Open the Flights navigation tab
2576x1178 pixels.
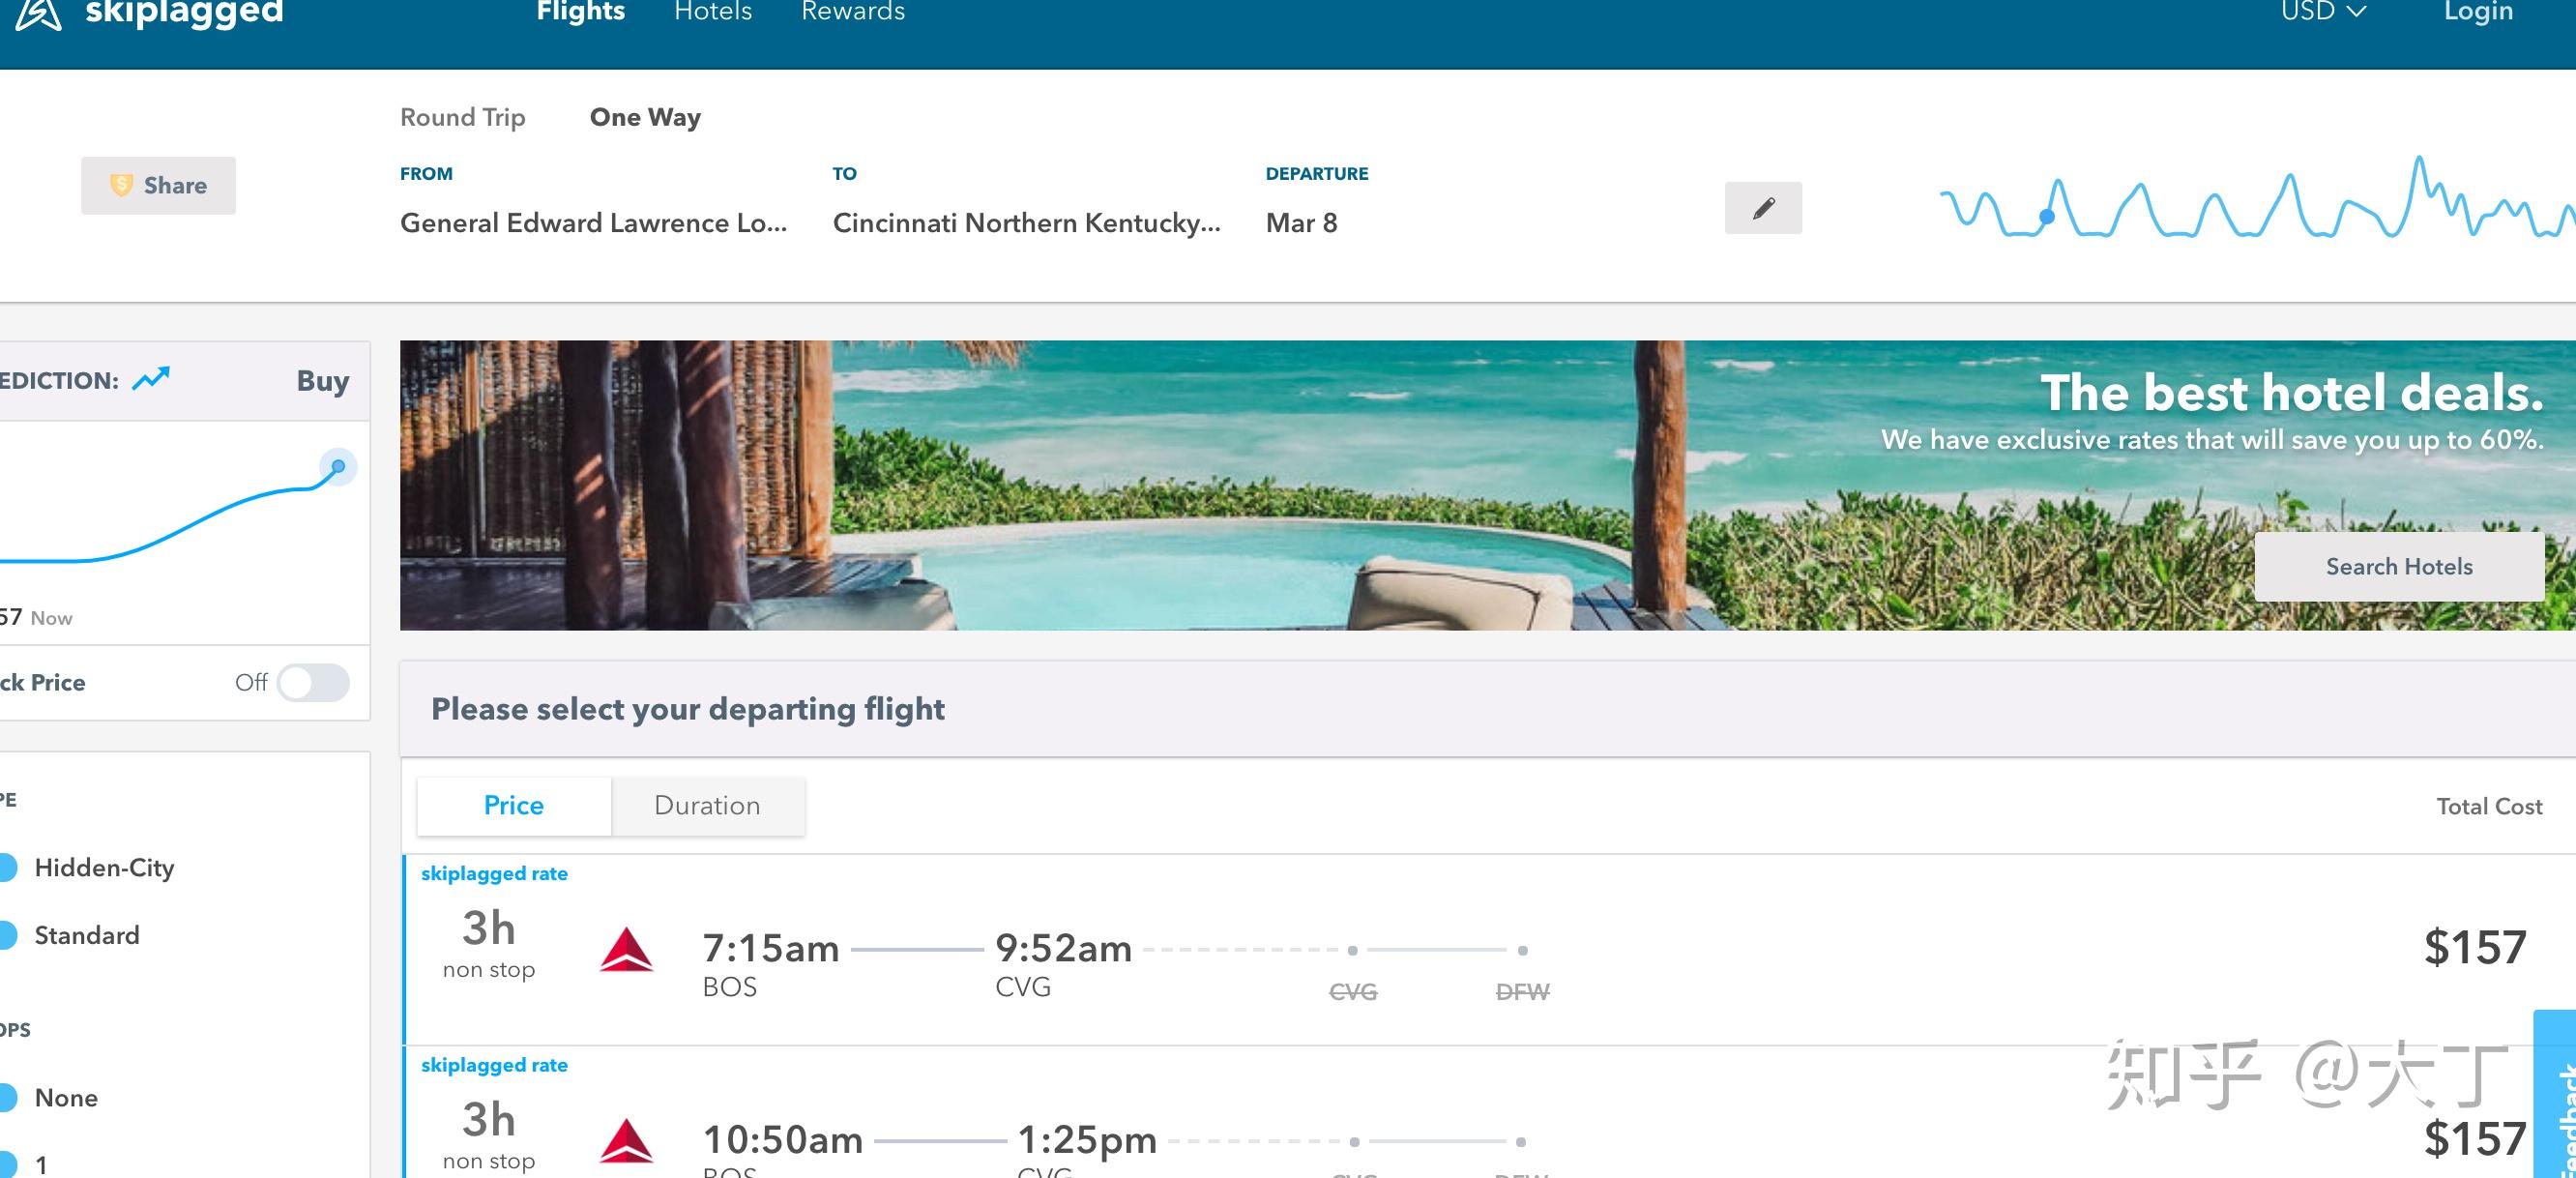click(x=580, y=11)
